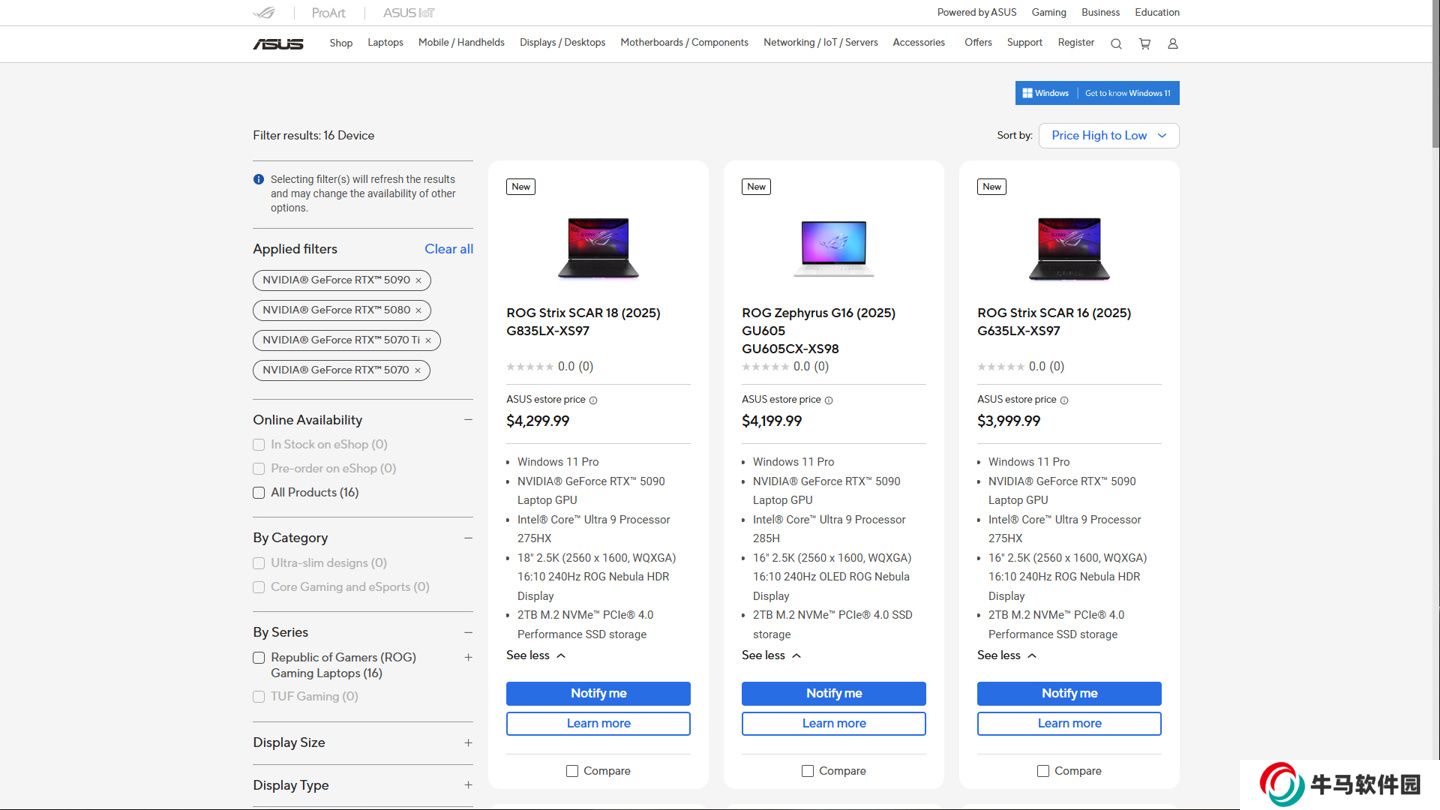Click the user account icon

click(x=1173, y=43)
